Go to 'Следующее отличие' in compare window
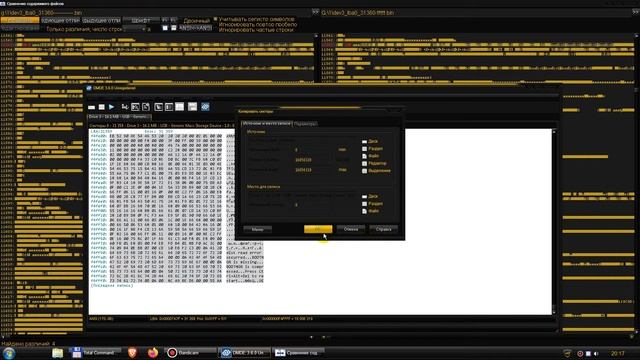This screenshot has width=640, height=360. pyautogui.click(x=60, y=20)
